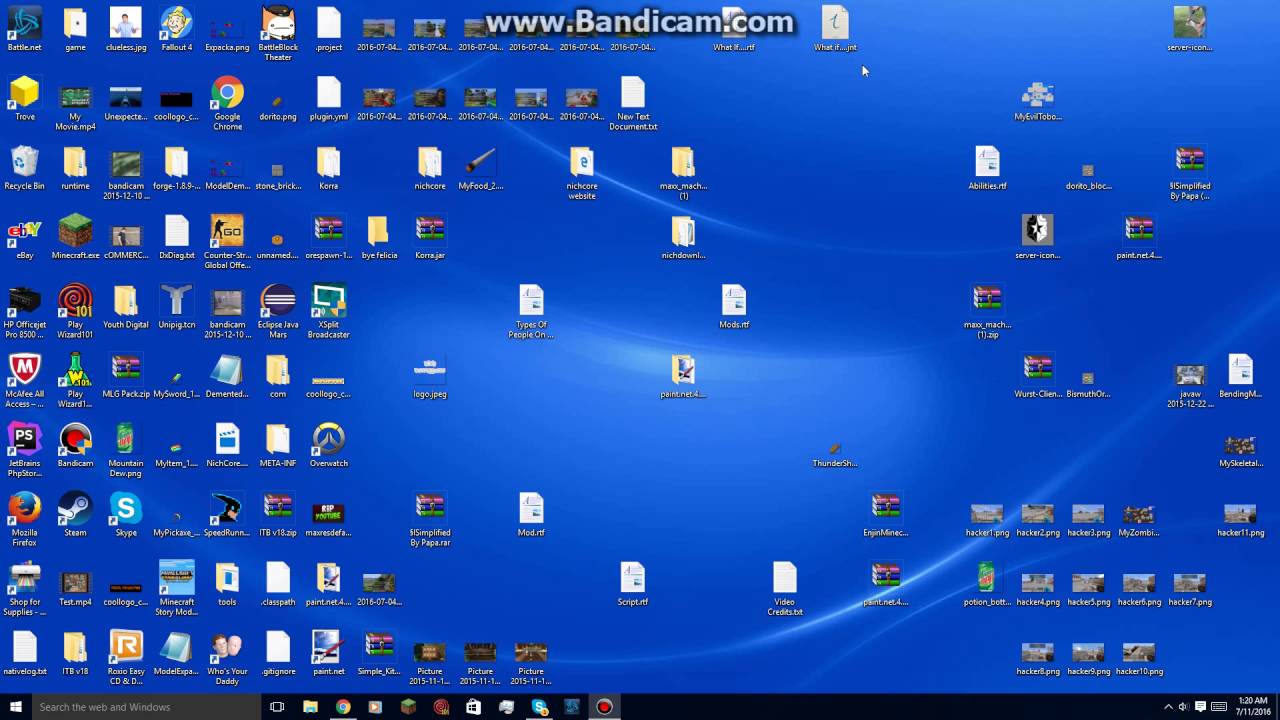
Task: Select the Roxio Easy CD icon
Action: (126, 657)
